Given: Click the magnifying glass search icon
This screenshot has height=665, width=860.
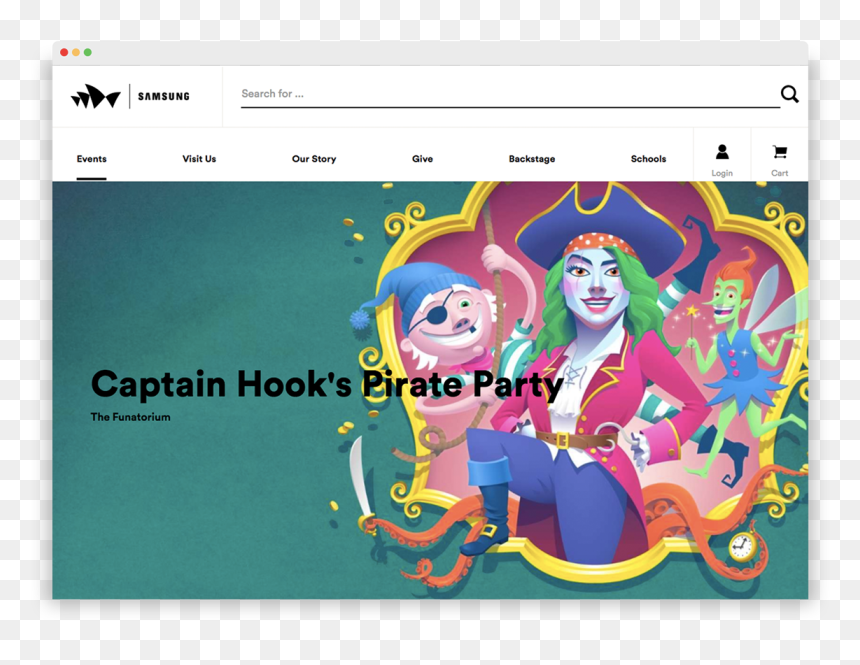Looking at the screenshot, I should pyautogui.click(x=789, y=94).
